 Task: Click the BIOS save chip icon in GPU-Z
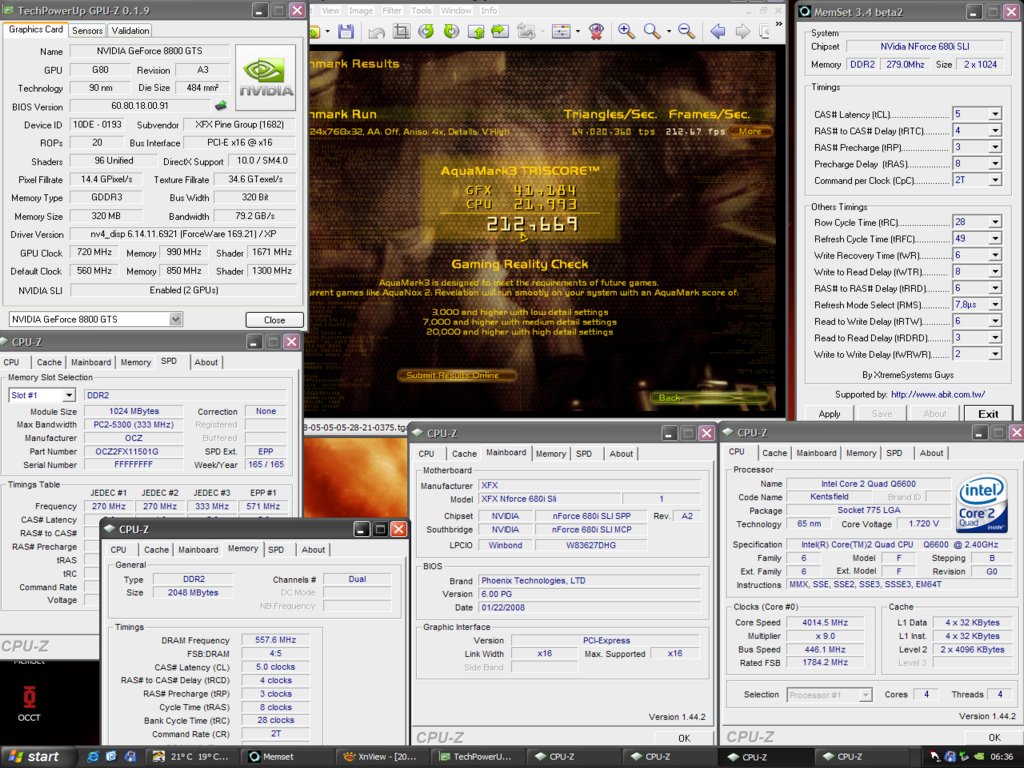(x=221, y=105)
